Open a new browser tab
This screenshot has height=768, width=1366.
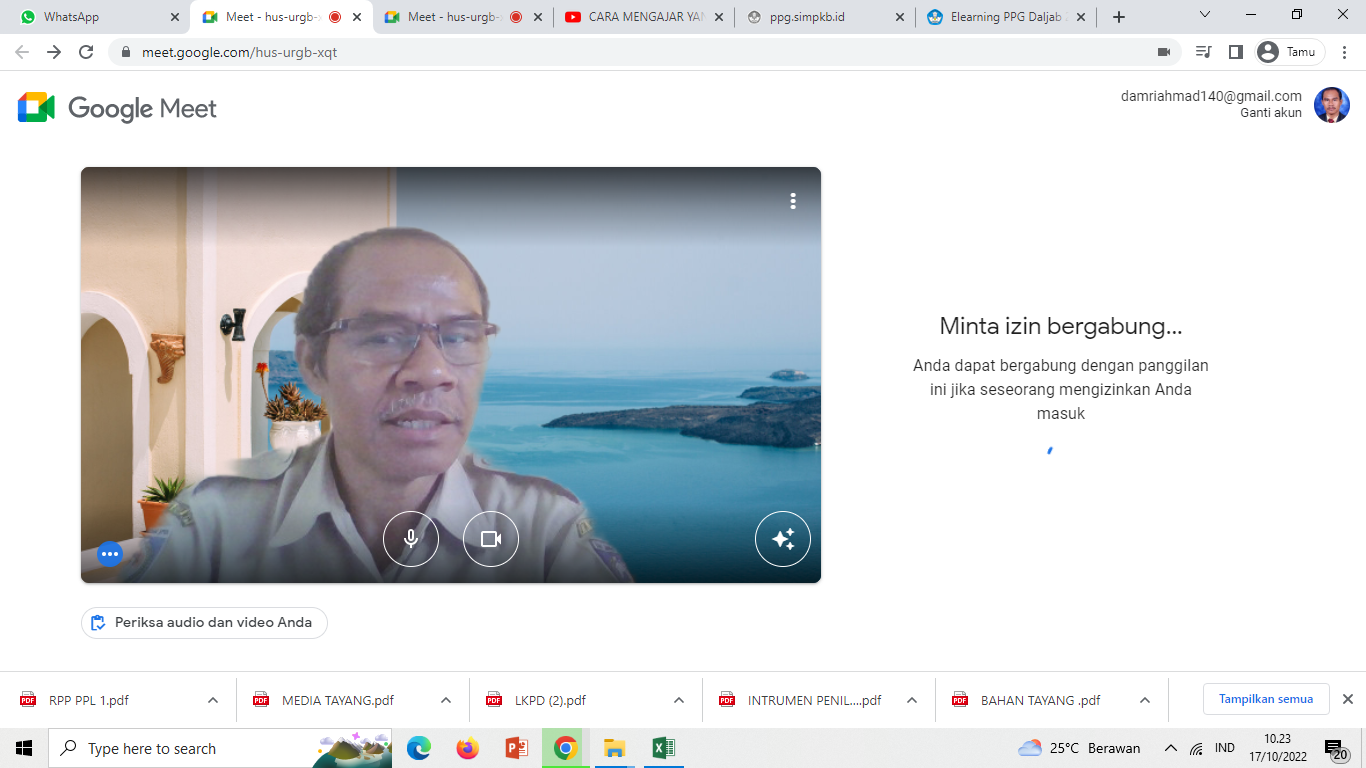pyautogui.click(x=1118, y=17)
